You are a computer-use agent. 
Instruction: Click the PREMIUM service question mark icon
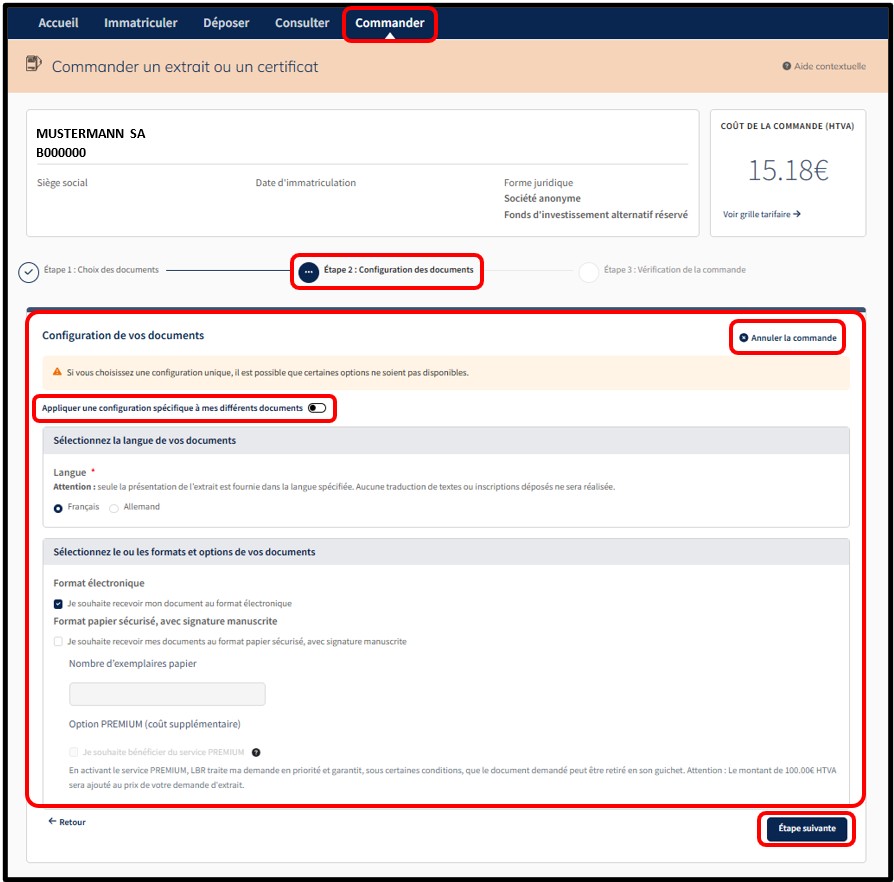pos(256,752)
